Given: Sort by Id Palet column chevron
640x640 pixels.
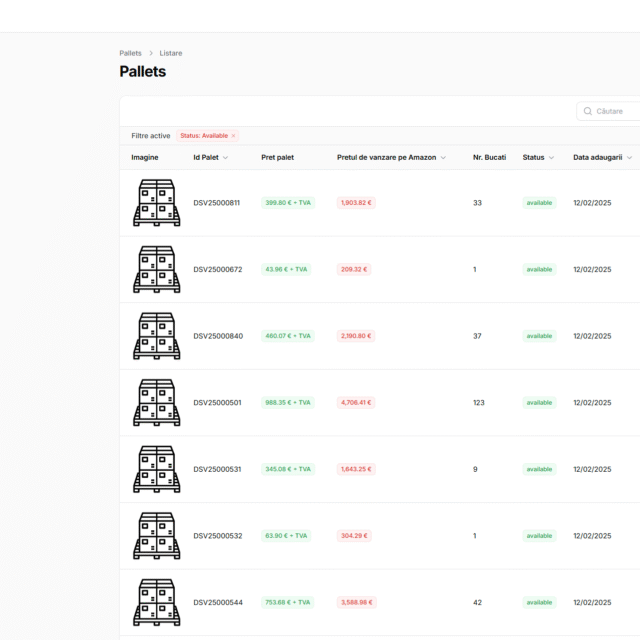Looking at the screenshot, I should coord(225,158).
